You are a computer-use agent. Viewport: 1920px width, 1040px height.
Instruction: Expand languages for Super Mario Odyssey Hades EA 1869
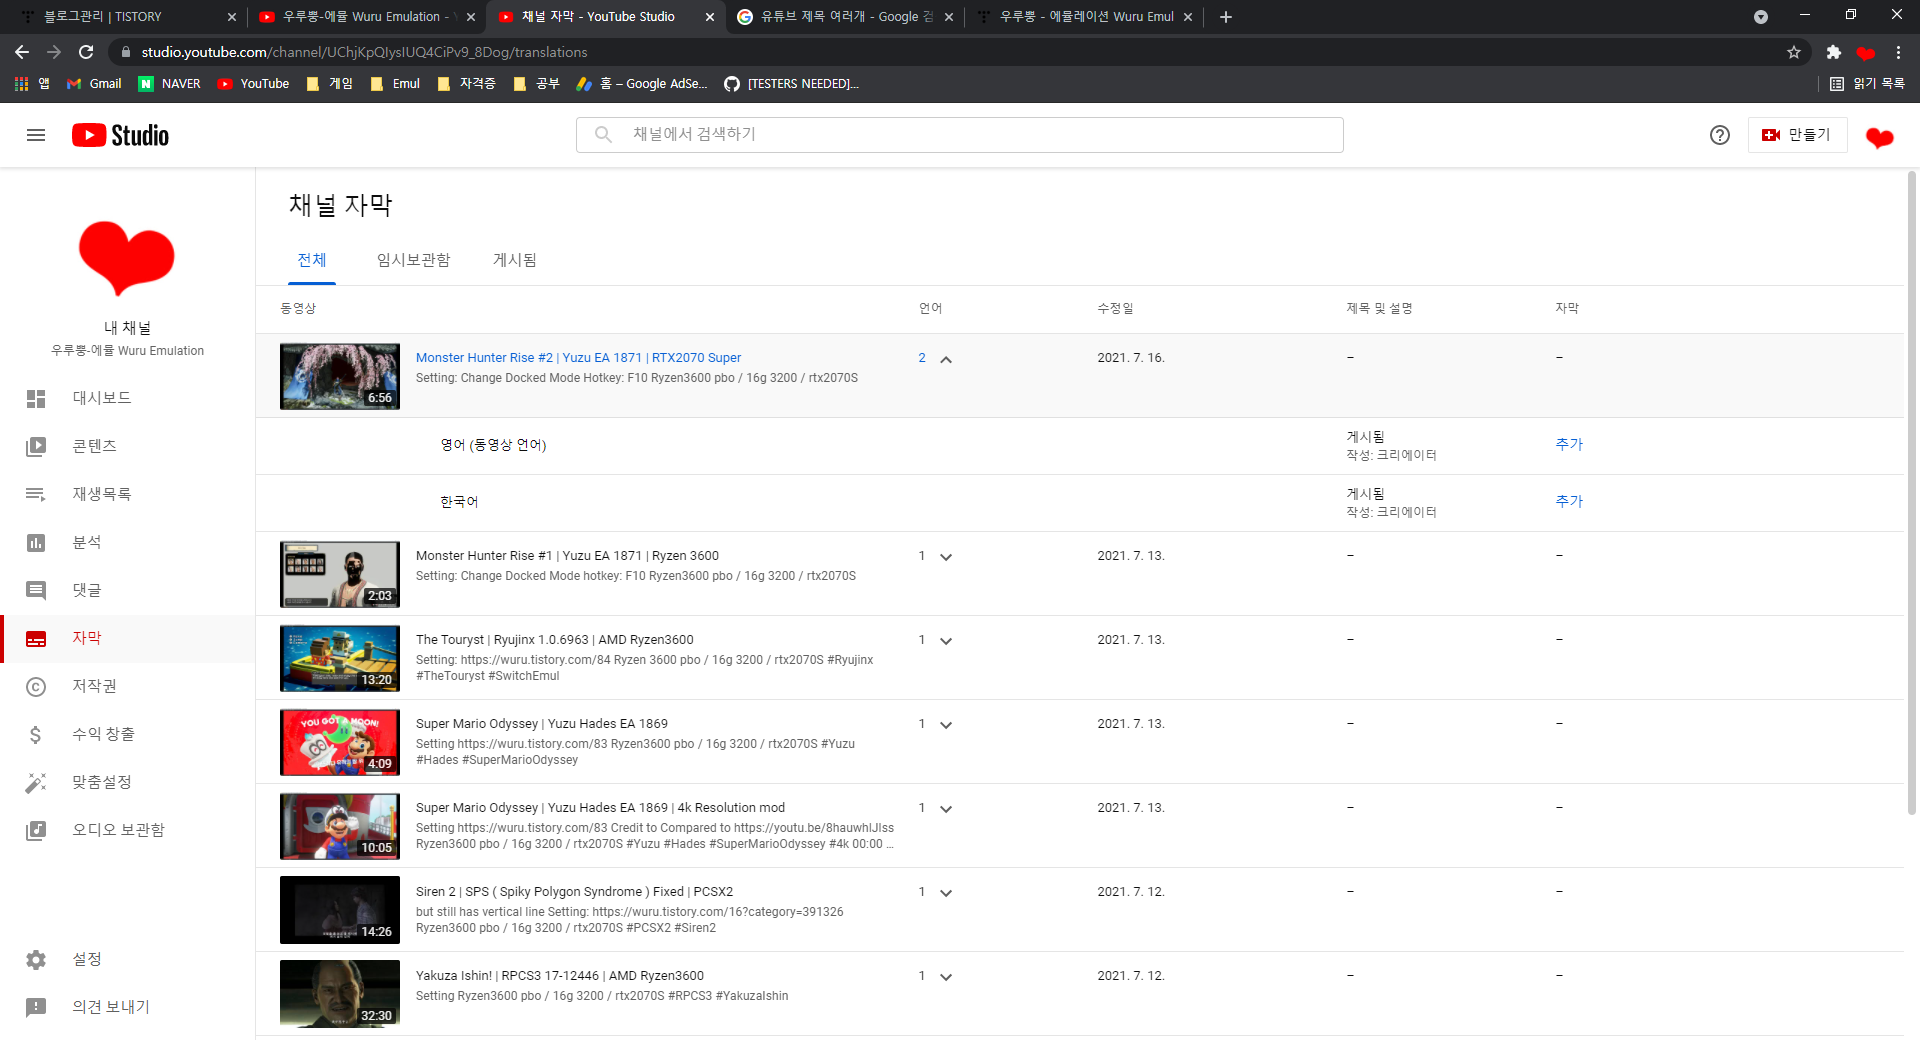click(x=946, y=725)
